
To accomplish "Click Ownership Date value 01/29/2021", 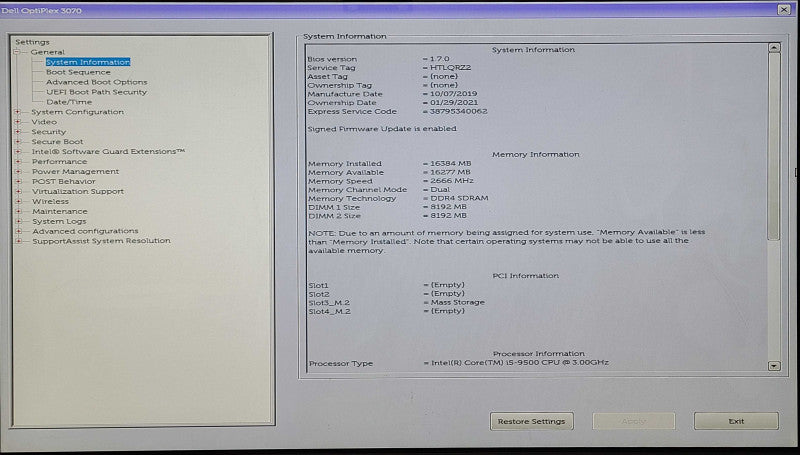I will pos(454,103).
